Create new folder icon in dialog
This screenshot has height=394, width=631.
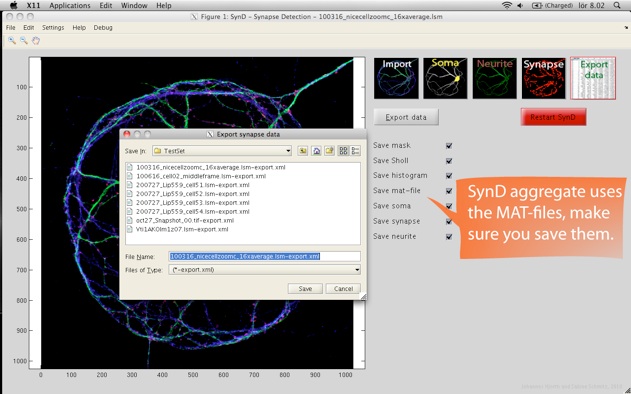pos(330,151)
